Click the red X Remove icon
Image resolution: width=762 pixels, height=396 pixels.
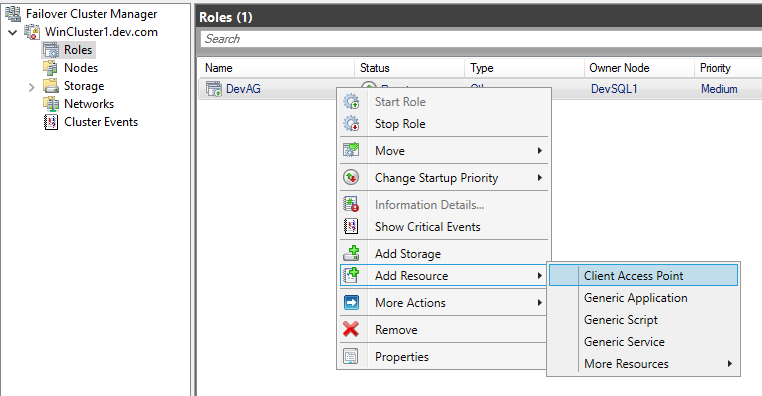click(x=351, y=329)
